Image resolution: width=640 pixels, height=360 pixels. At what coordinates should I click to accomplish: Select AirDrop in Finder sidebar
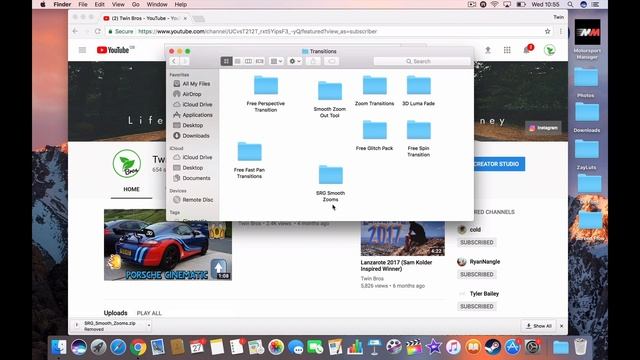(192, 94)
